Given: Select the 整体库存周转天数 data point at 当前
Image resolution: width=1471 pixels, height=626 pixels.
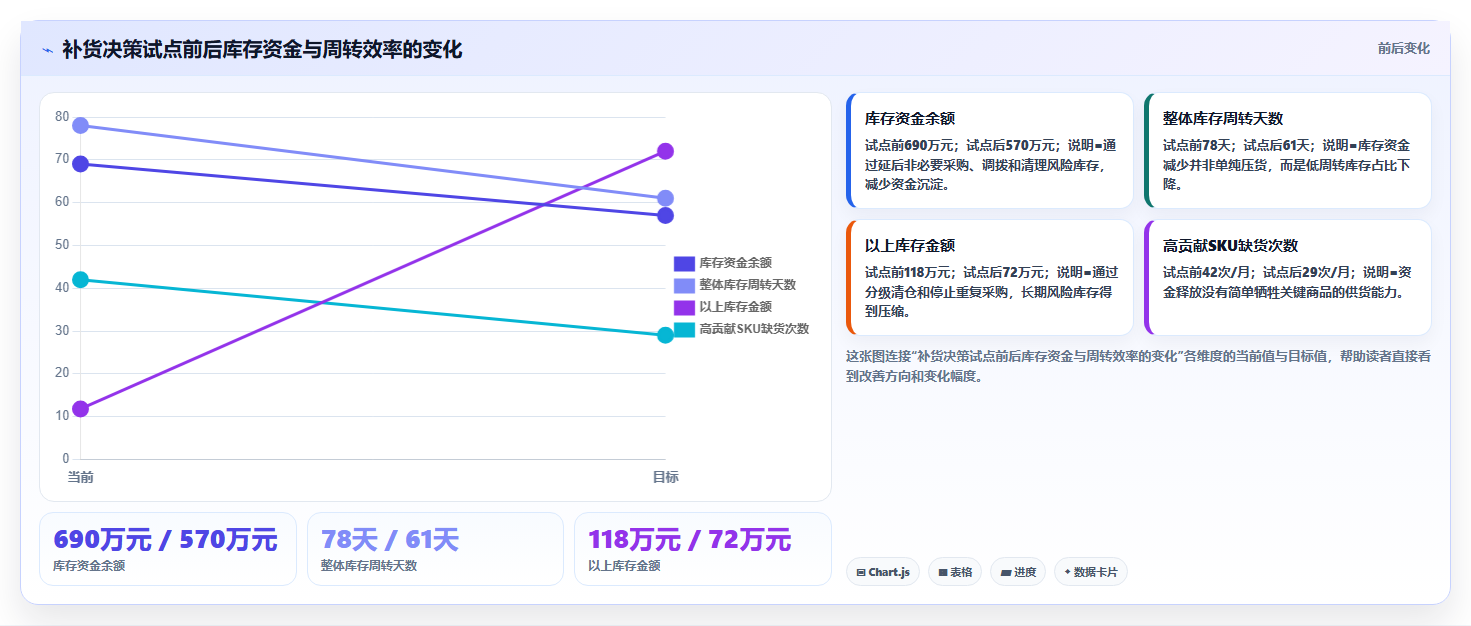Looking at the screenshot, I should click(x=81, y=125).
